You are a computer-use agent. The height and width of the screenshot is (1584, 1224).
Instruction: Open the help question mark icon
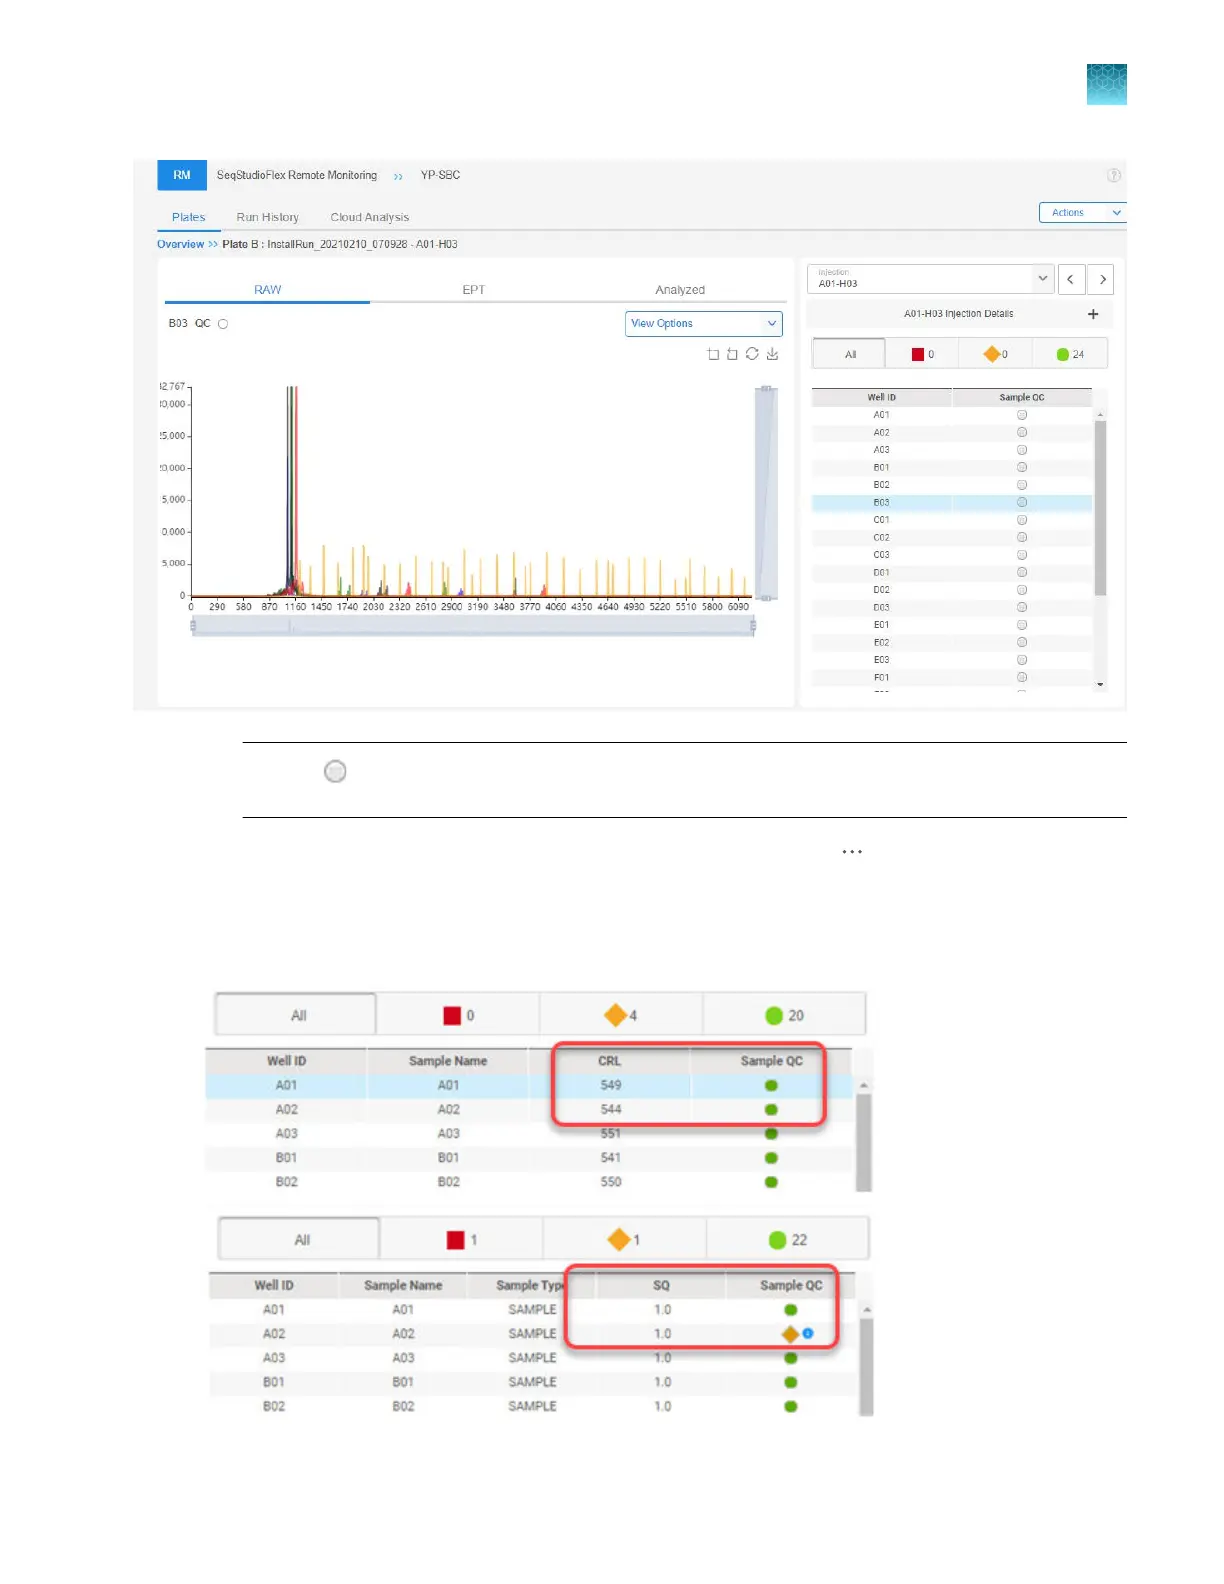1114,176
